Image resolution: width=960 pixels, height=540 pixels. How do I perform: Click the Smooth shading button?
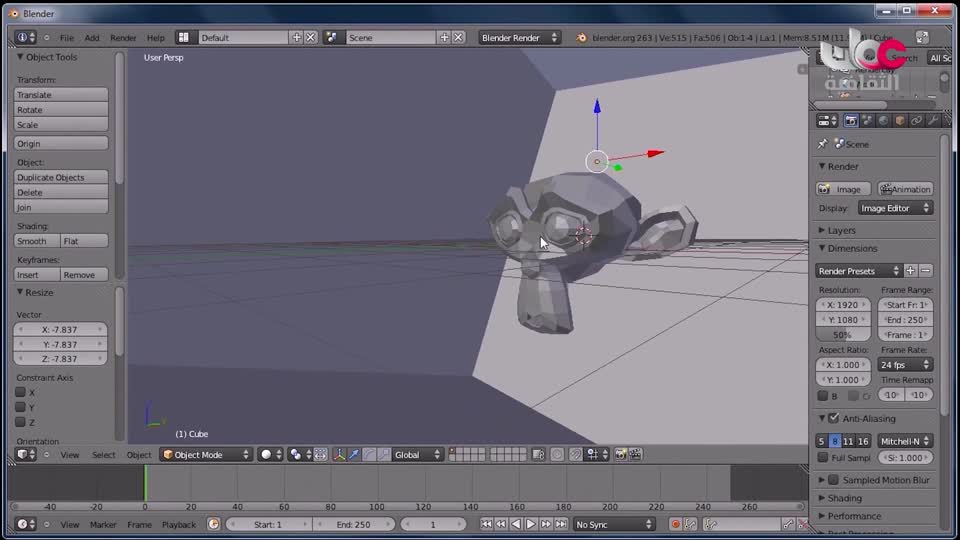pos(36,241)
